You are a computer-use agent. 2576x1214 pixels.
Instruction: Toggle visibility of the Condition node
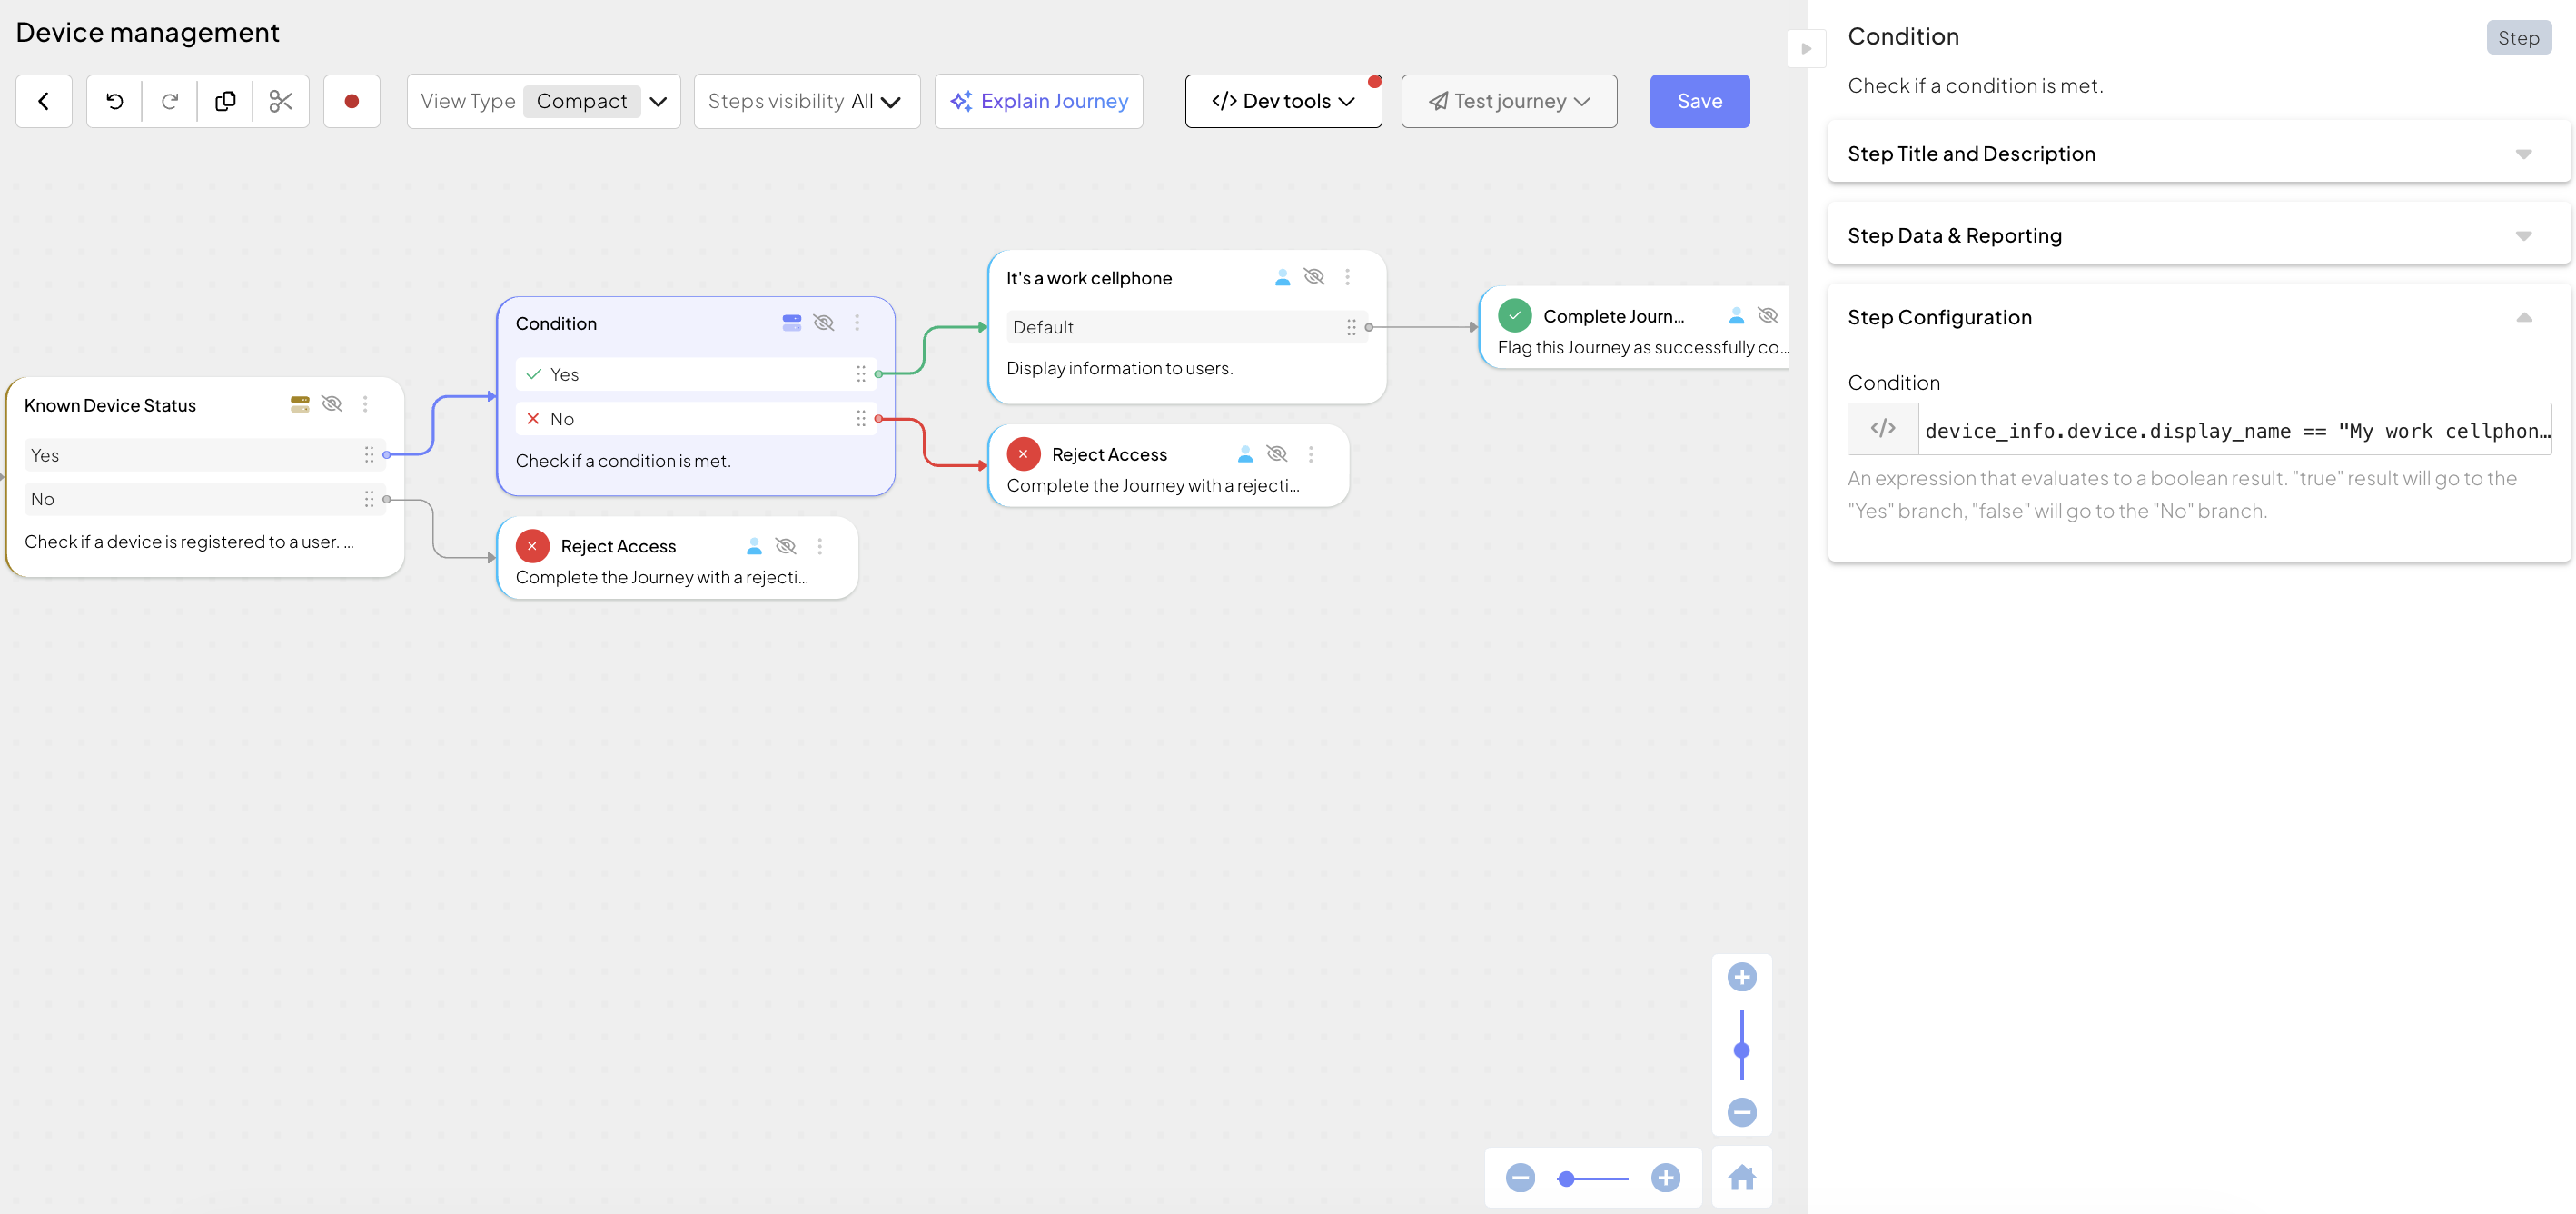tap(824, 323)
